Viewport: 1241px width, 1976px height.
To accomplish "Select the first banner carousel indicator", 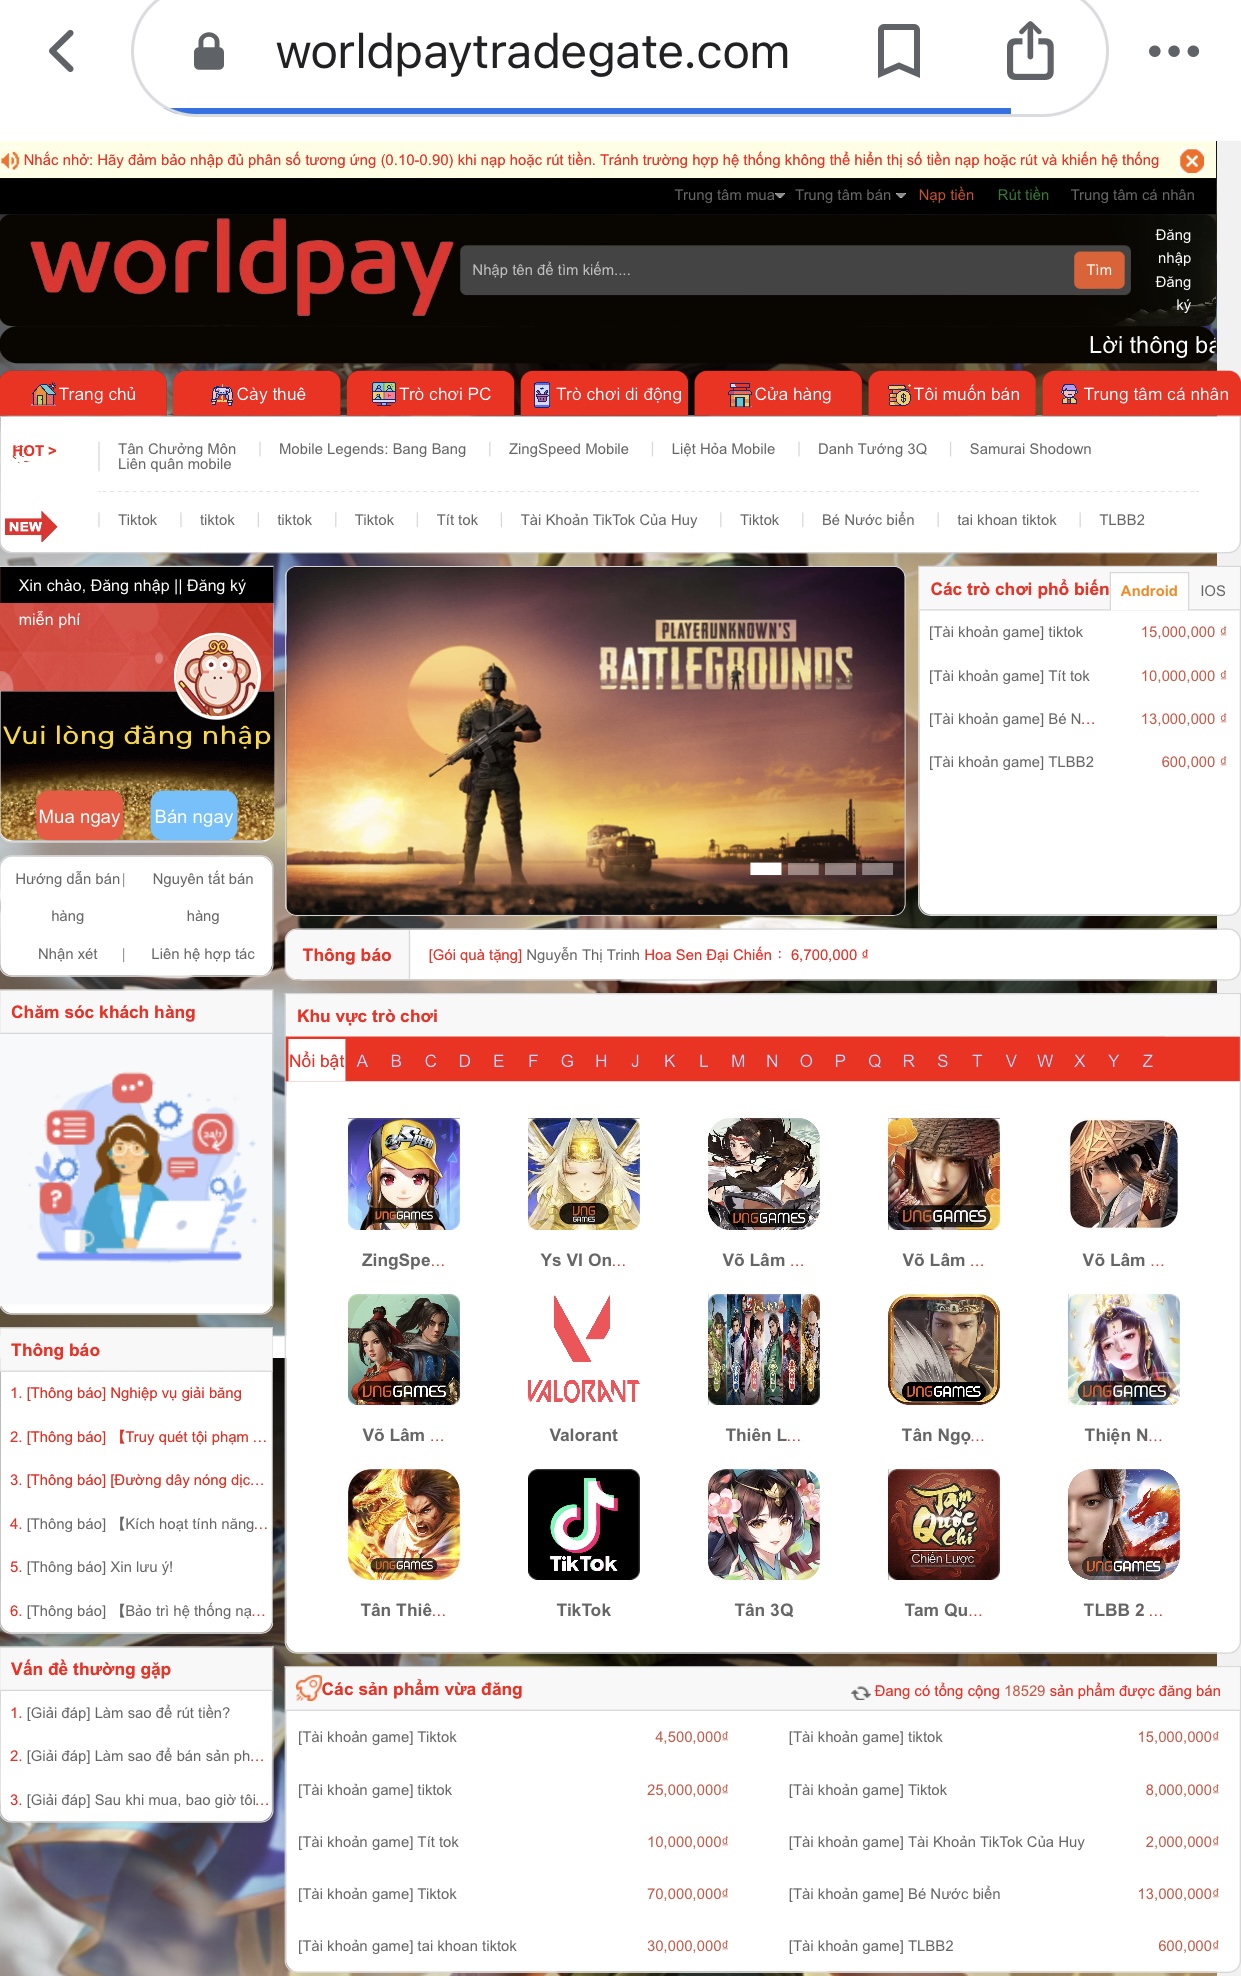I will click(x=765, y=868).
